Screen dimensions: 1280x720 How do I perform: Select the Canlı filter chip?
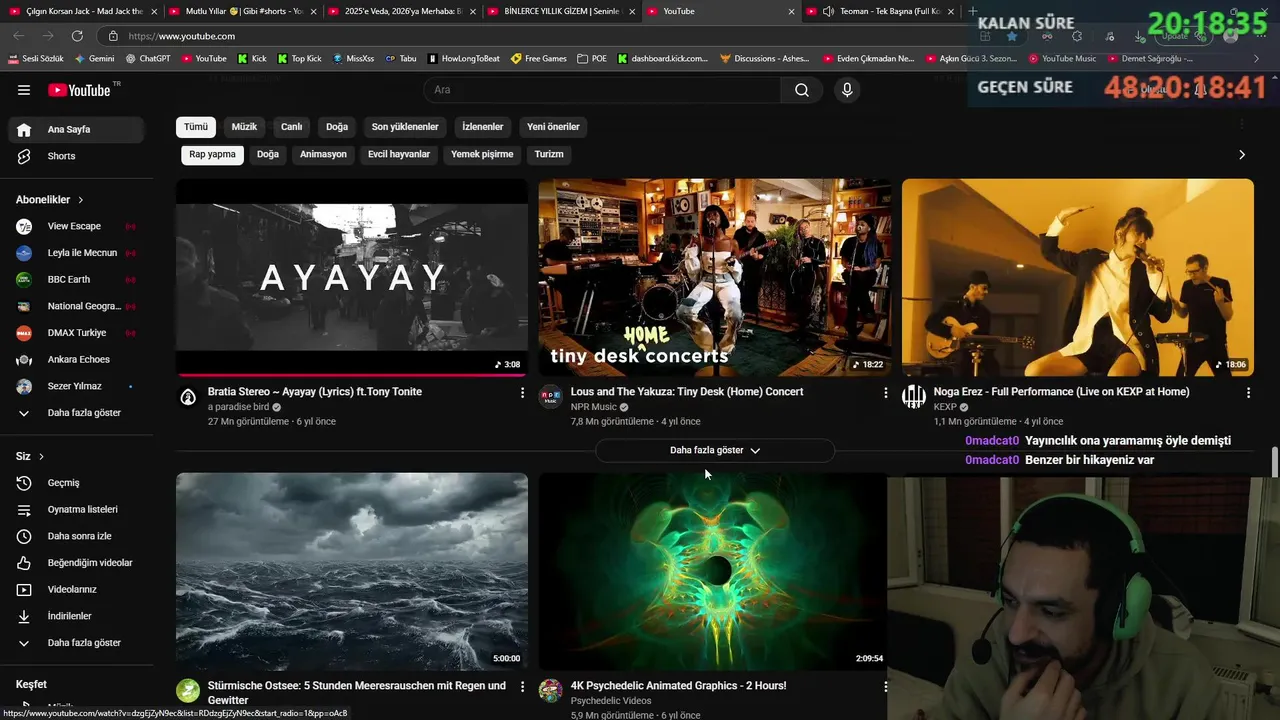(291, 127)
